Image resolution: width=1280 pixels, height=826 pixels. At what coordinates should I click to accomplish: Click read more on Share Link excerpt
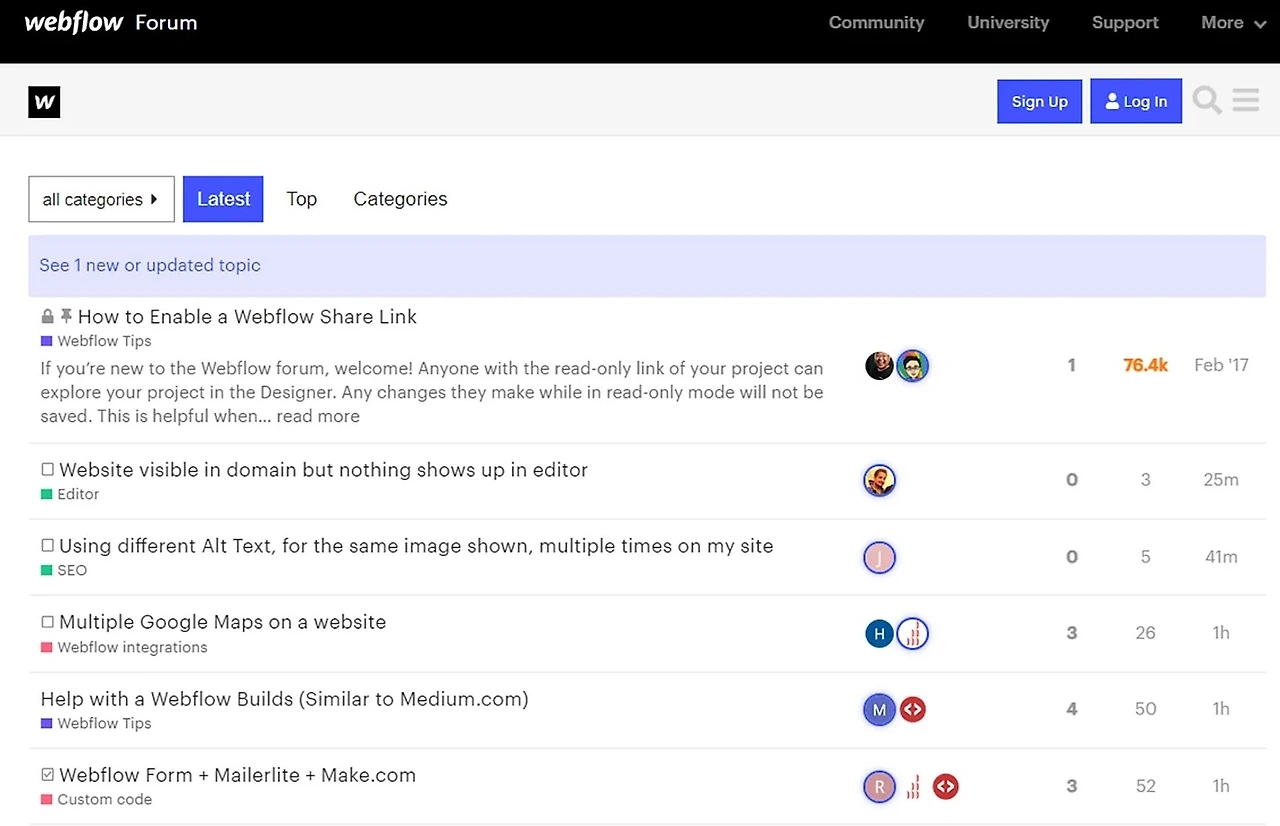(x=318, y=416)
